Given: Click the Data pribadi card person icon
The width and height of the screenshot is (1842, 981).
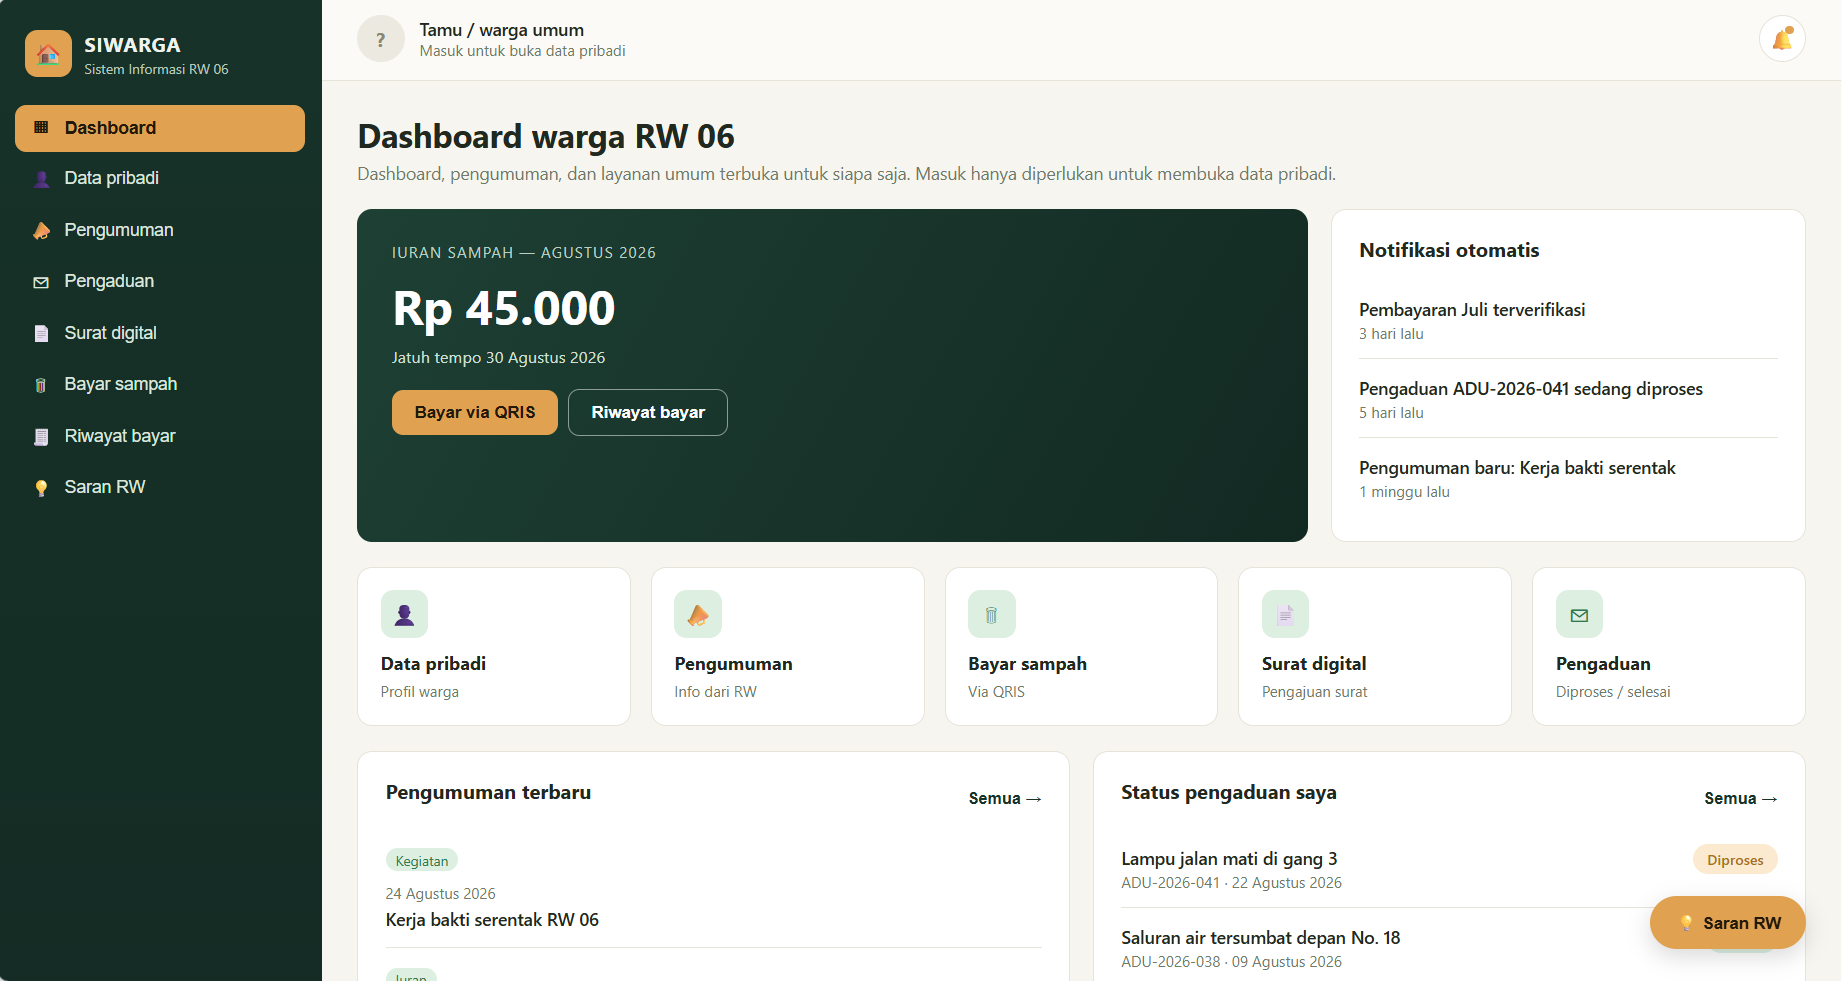Looking at the screenshot, I should click(x=404, y=614).
